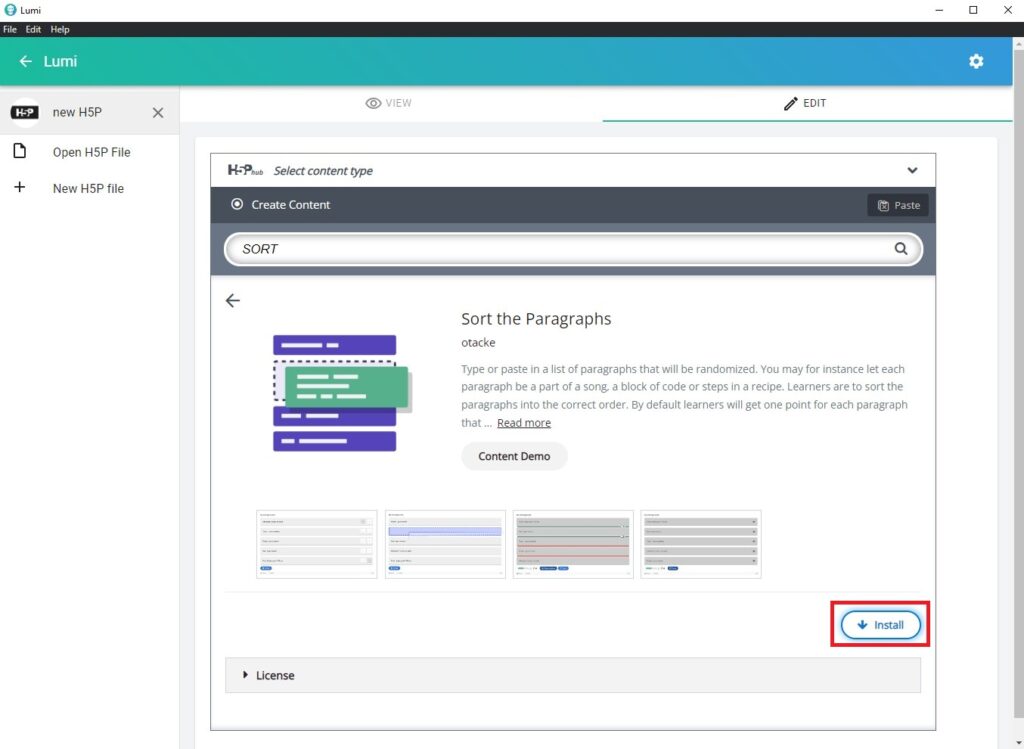Expand description with Read more link
Screen dimensions: 1024x749
(523, 423)
